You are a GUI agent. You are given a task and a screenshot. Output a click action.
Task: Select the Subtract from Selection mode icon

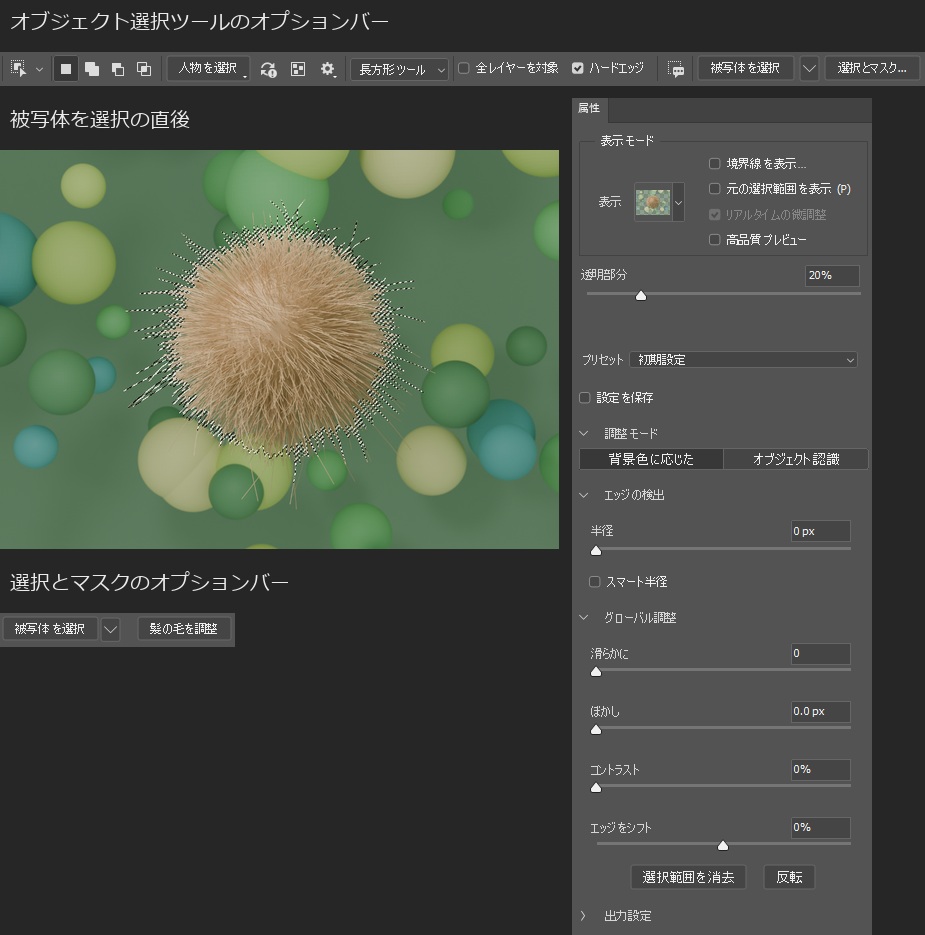pyautogui.click(x=118, y=69)
